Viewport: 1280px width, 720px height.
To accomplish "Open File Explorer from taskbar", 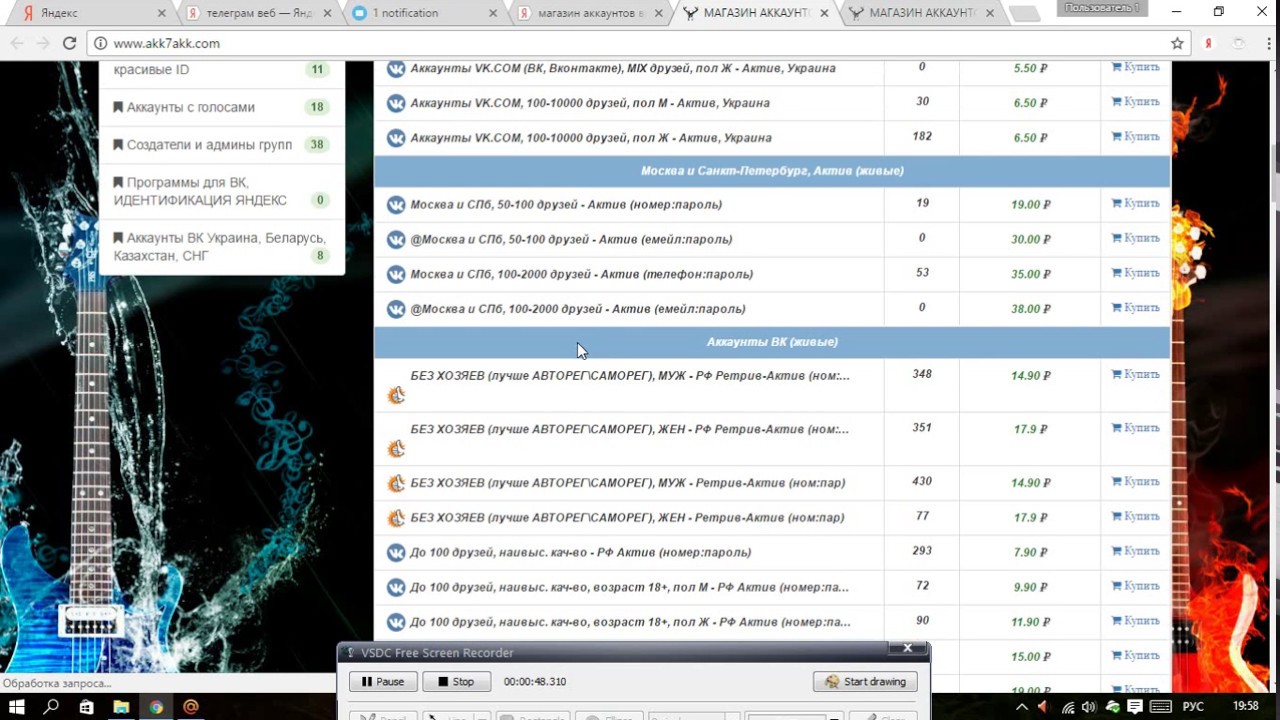I will [121, 707].
